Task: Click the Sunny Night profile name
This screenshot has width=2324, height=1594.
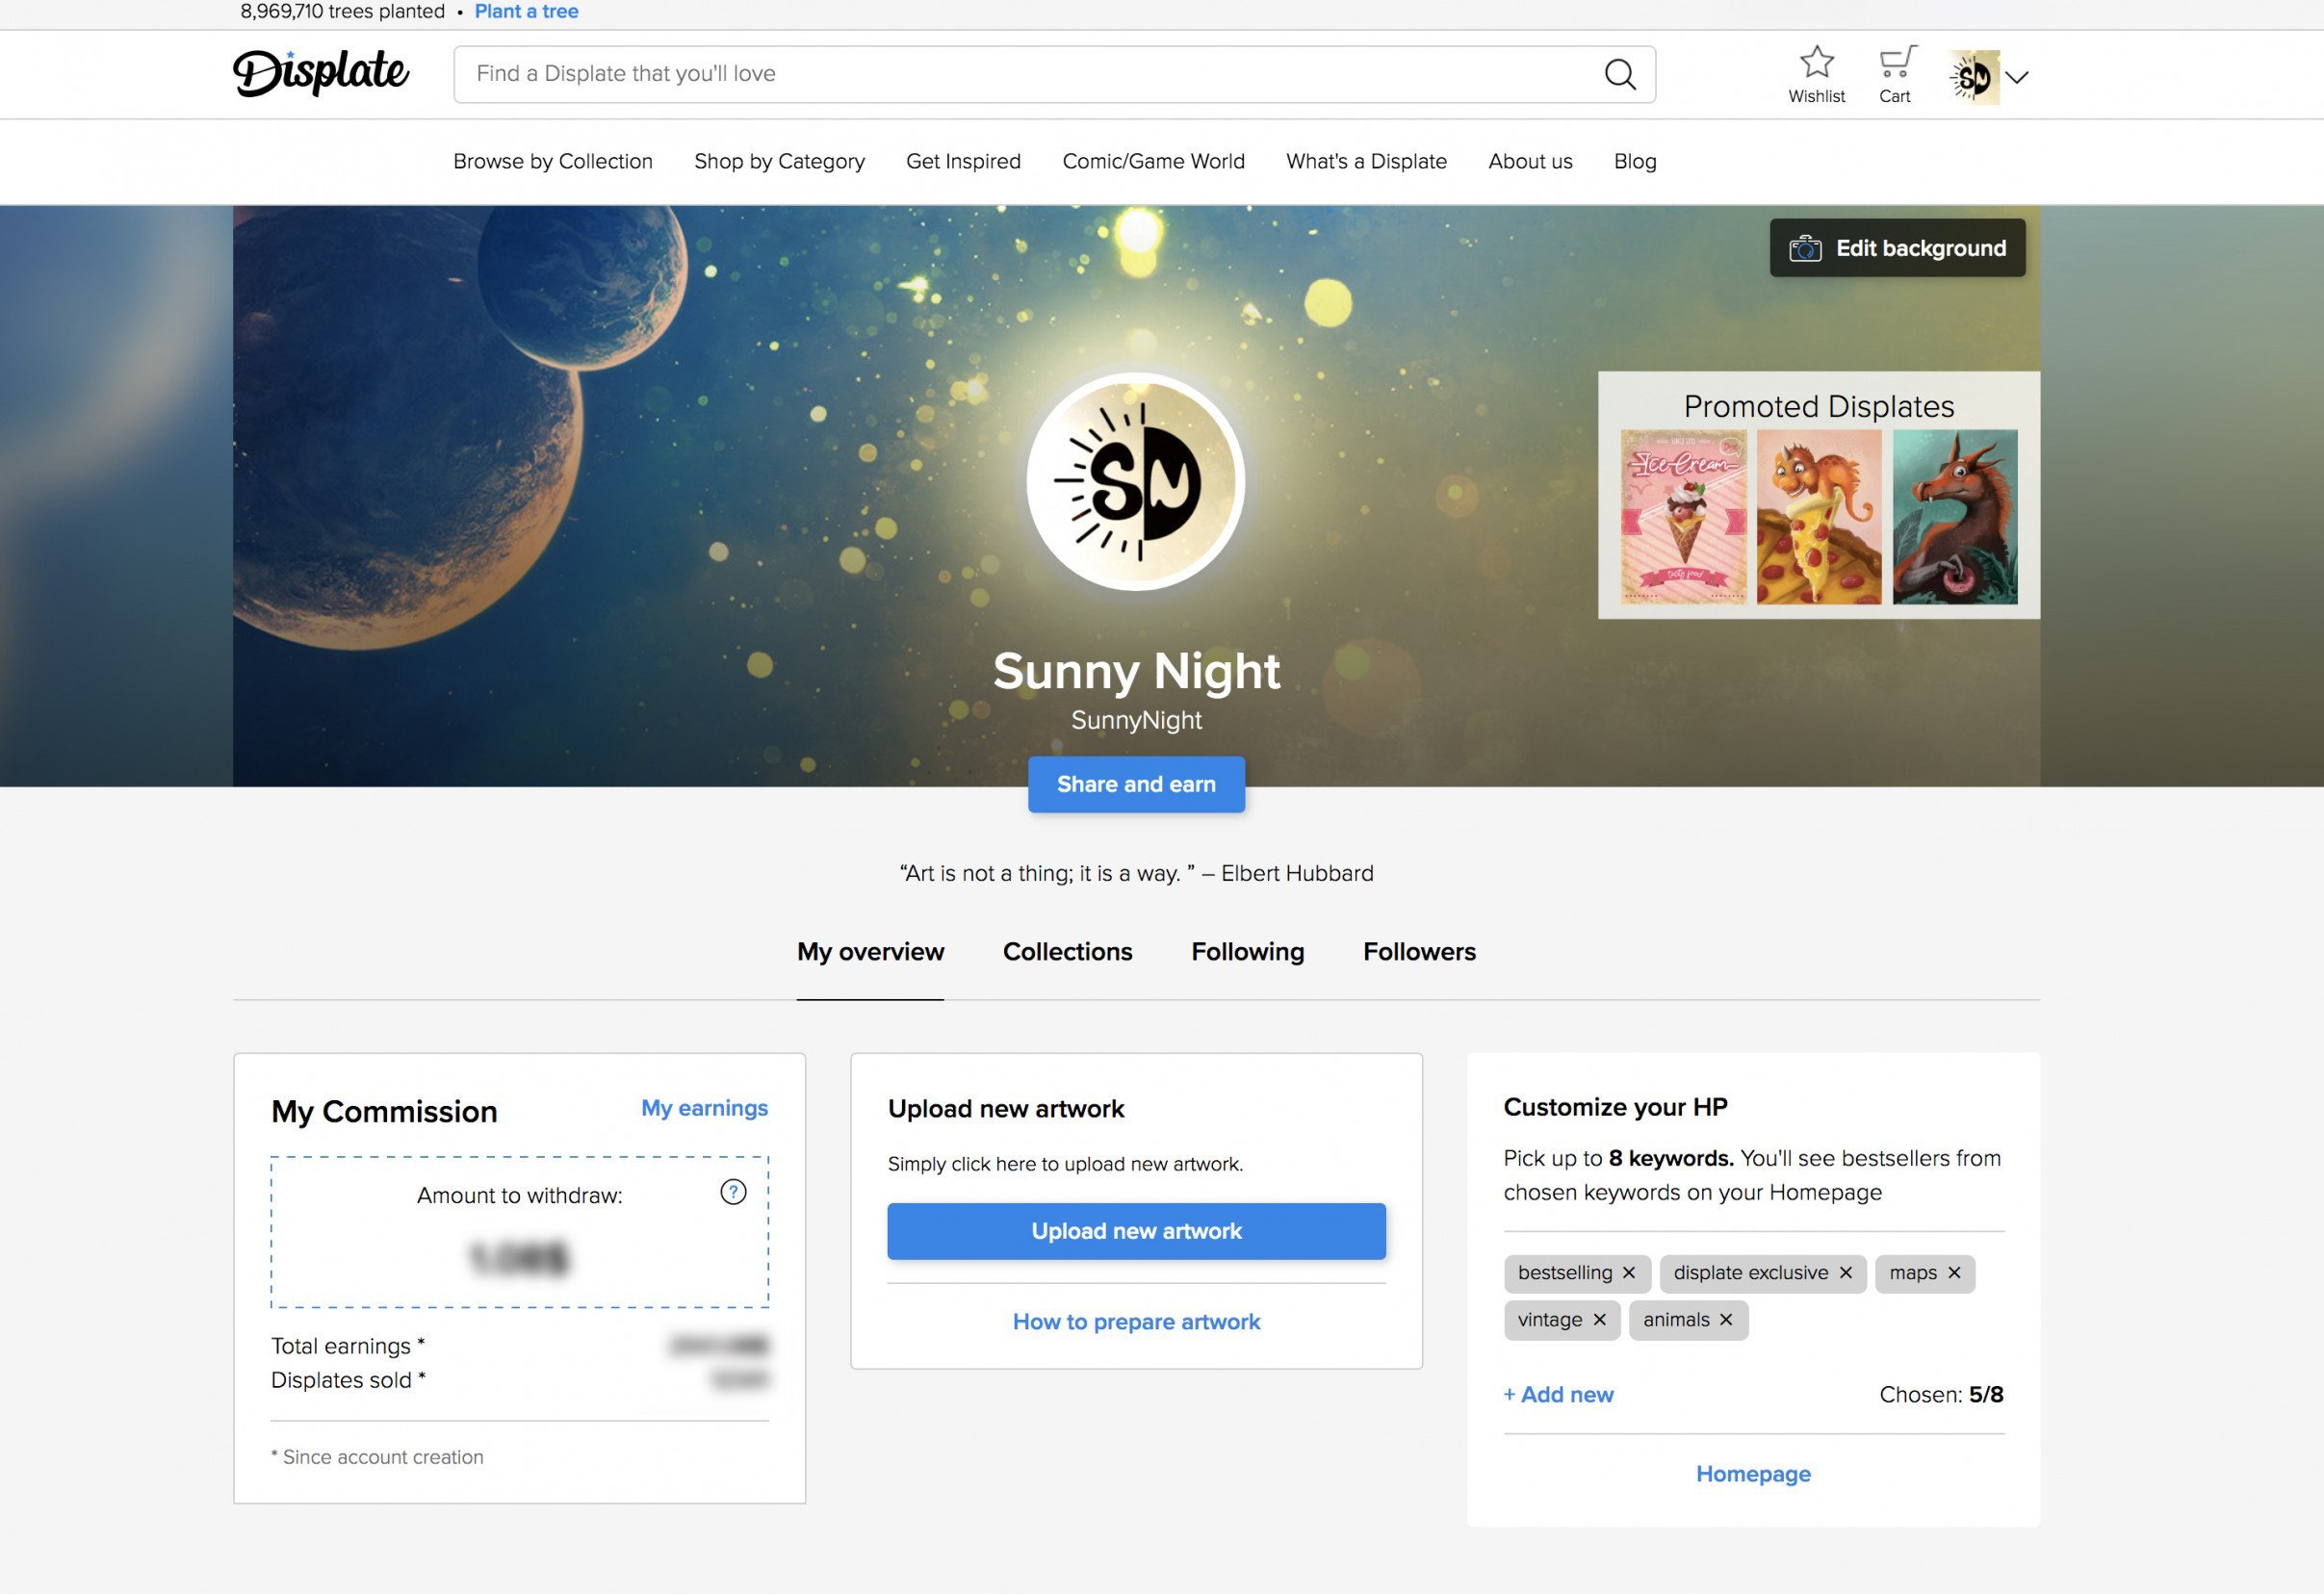Action: 1136,671
